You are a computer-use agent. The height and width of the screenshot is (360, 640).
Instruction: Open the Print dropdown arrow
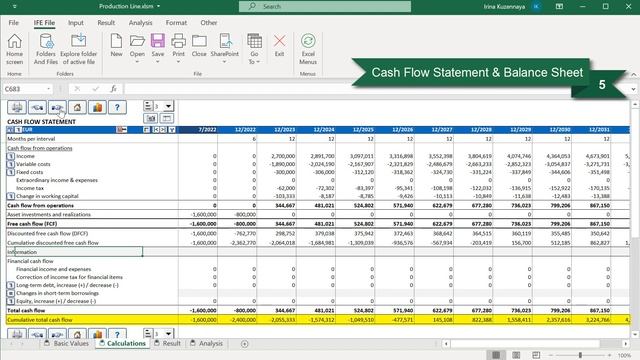[x=178, y=62]
